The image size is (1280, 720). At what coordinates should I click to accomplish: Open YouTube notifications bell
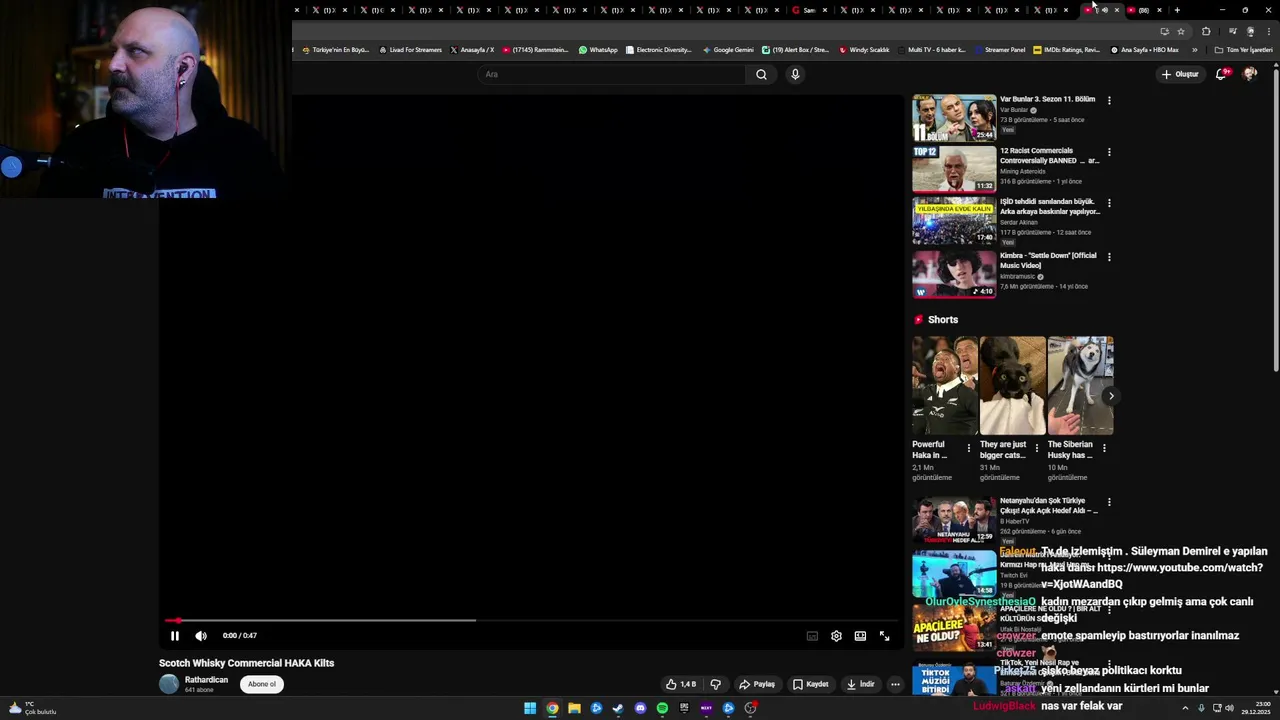pos(1221,74)
